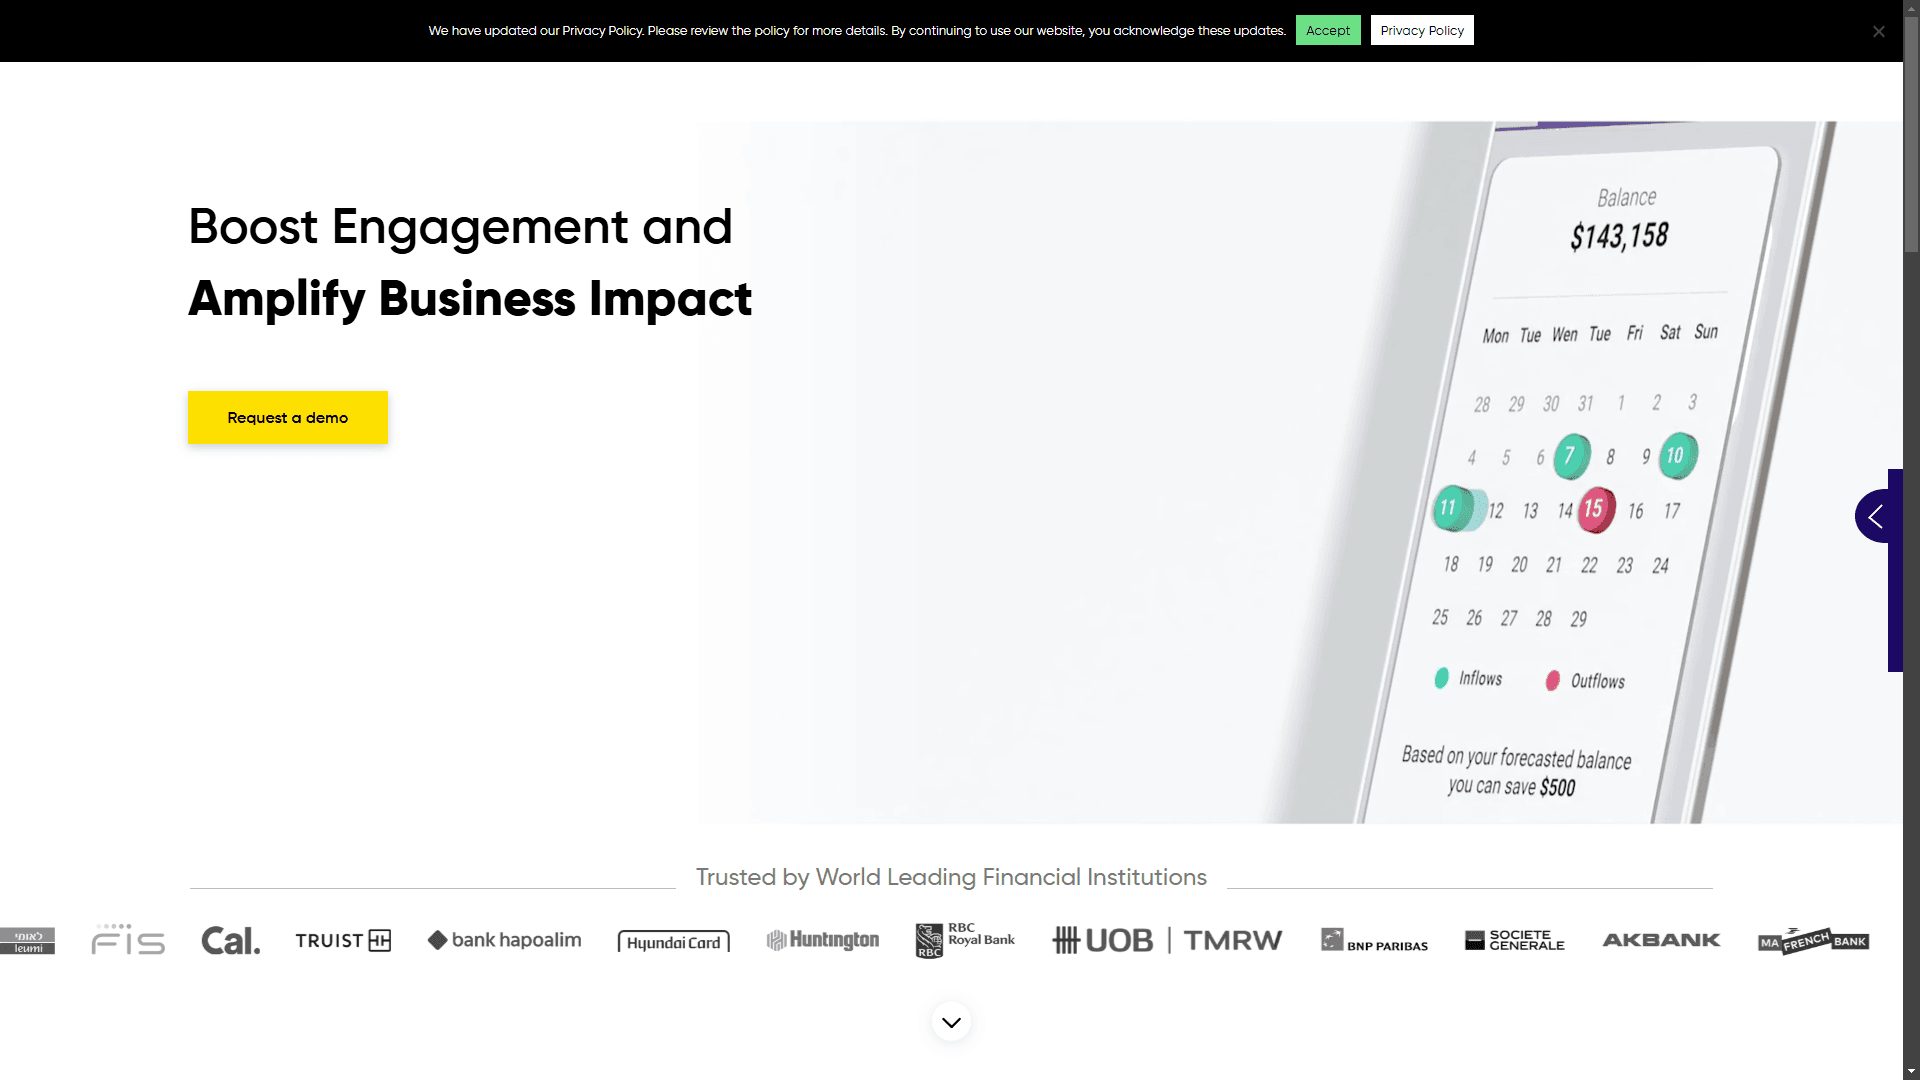1920x1080 pixels.
Task: Click the Huntington bank logo
Action: (x=822, y=940)
